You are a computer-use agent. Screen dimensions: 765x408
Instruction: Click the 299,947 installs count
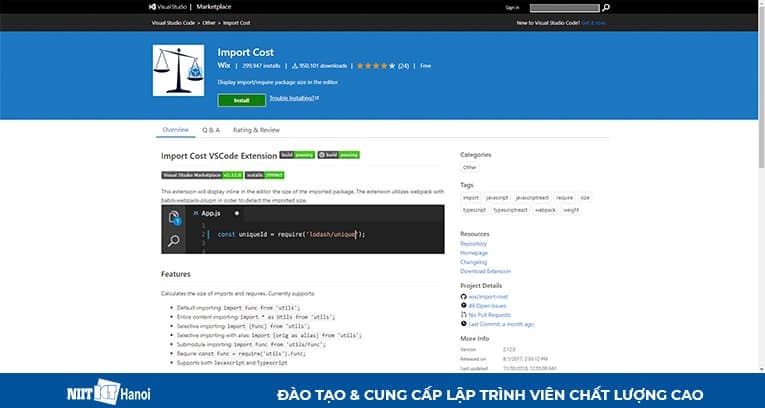pyautogui.click(x=261, y=66)
